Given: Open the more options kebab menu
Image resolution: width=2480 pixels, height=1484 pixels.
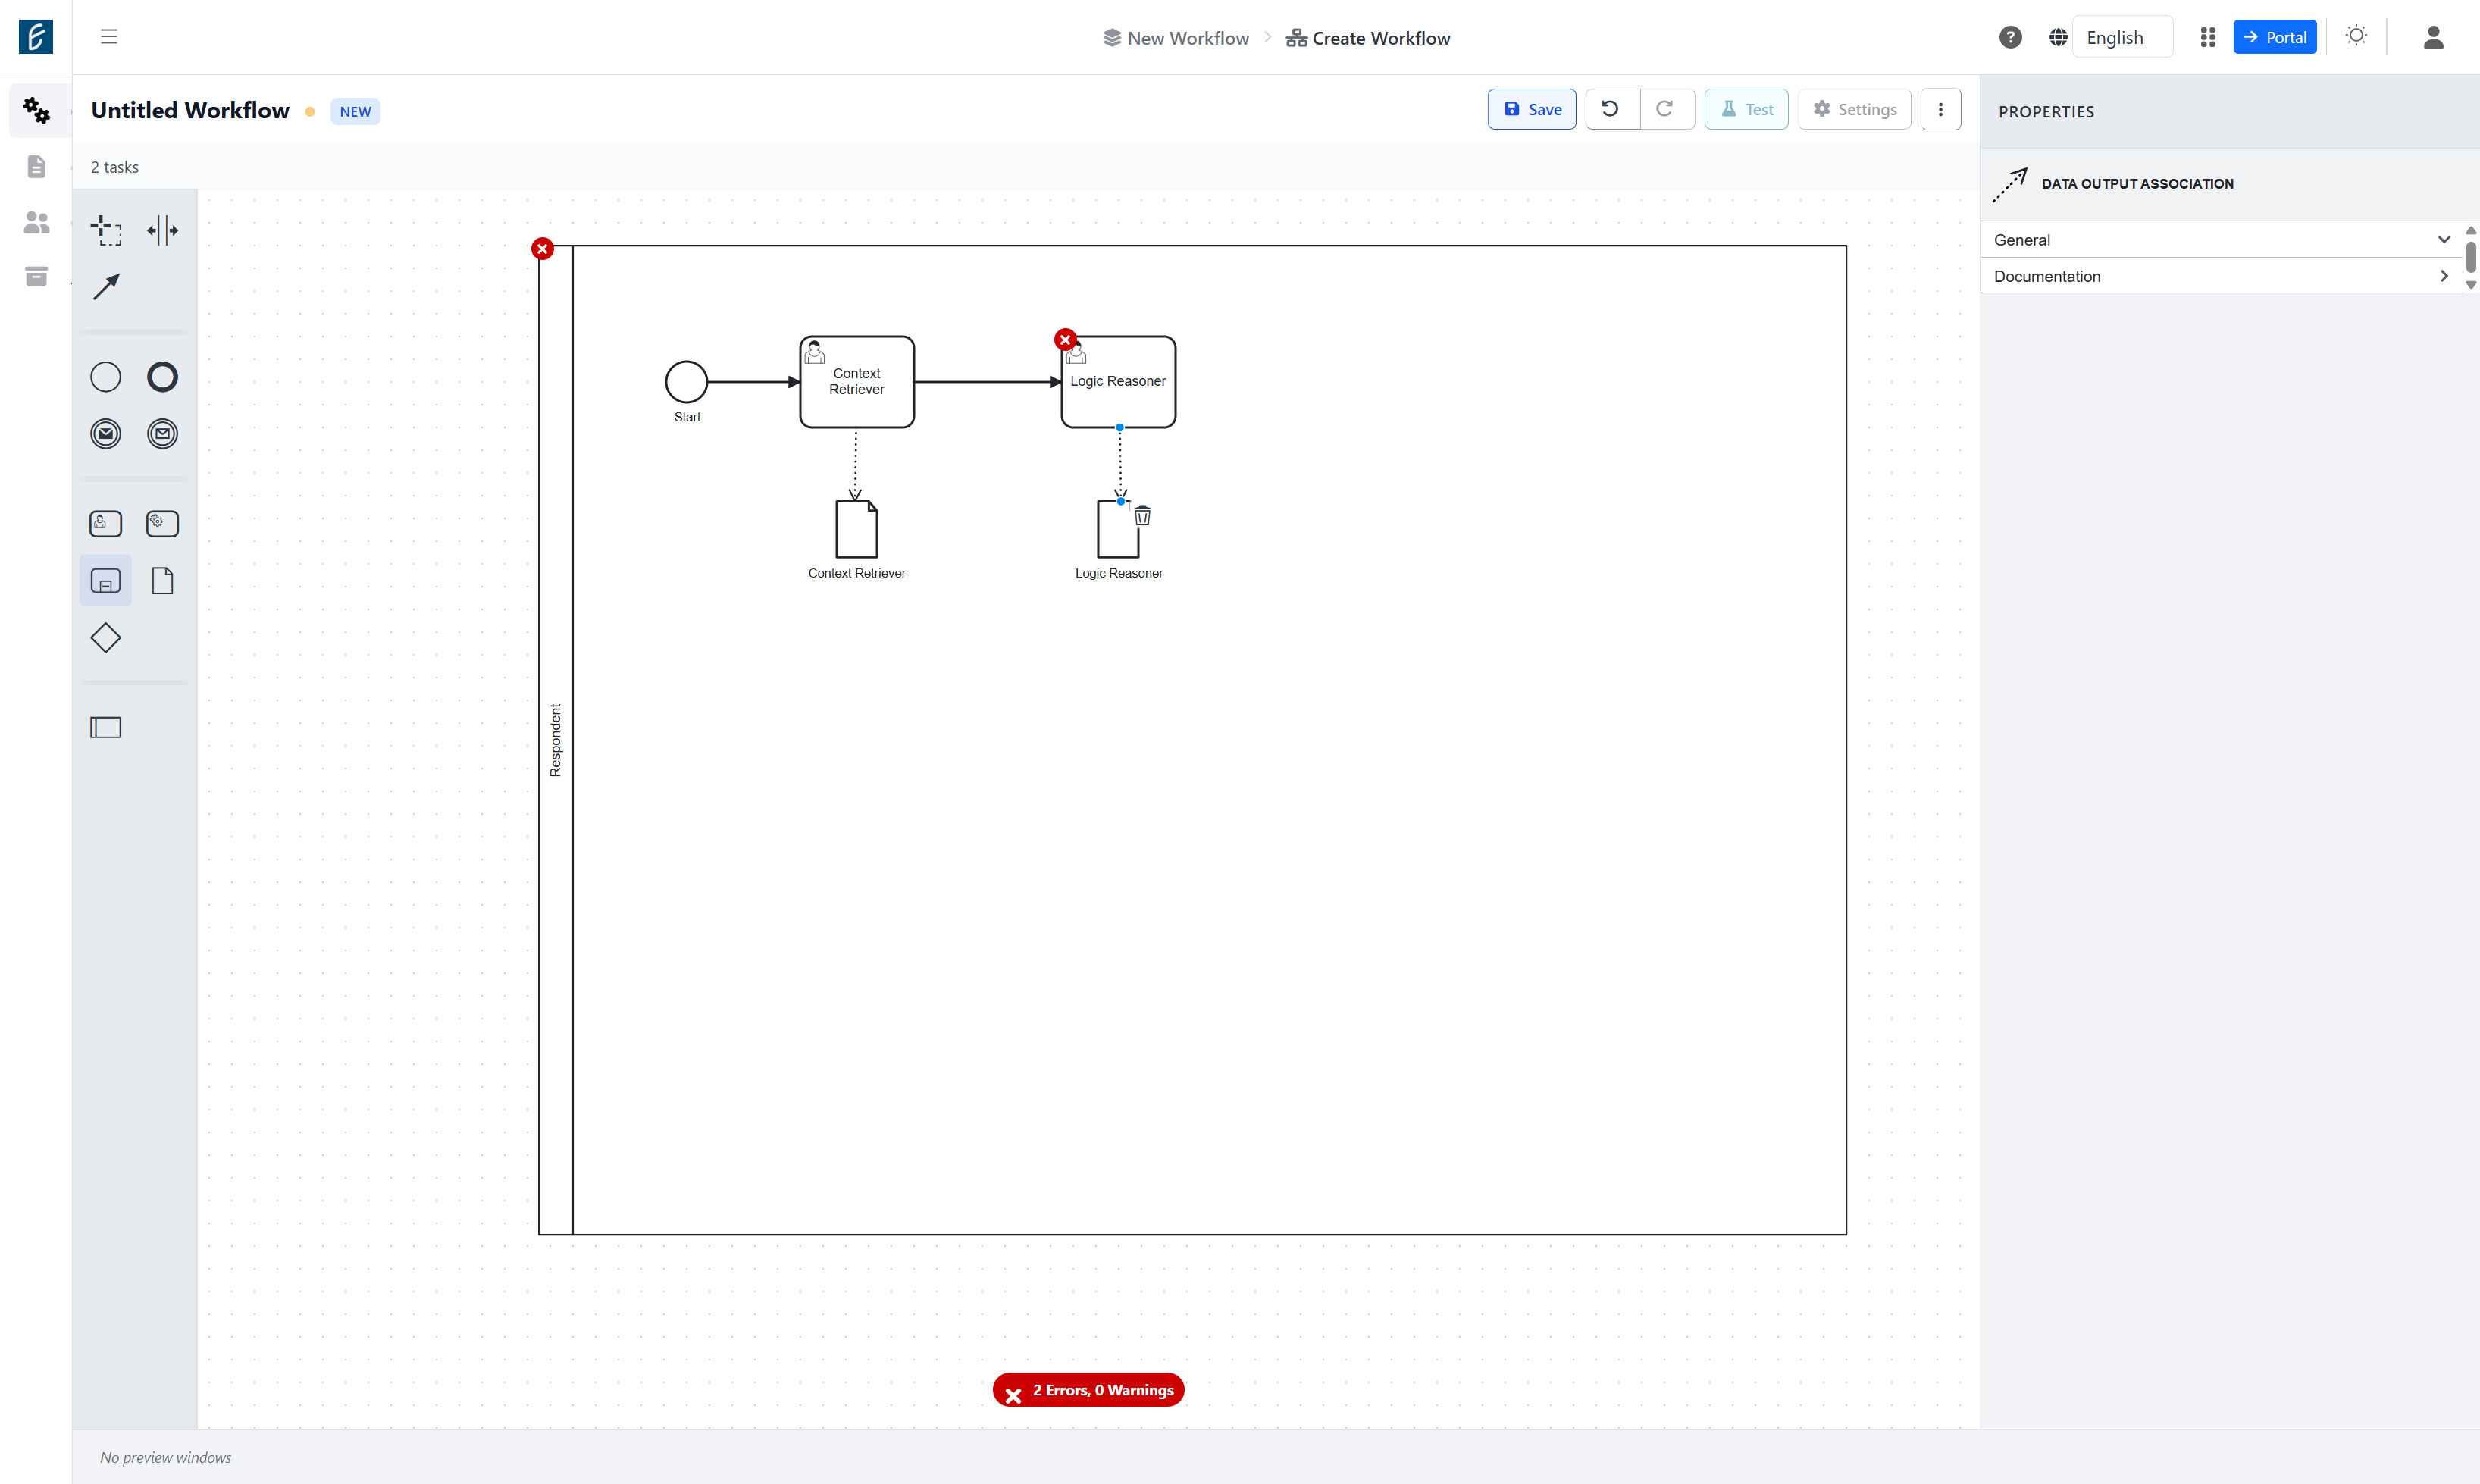Looking at the screenshot, I should pos(1940,109).
